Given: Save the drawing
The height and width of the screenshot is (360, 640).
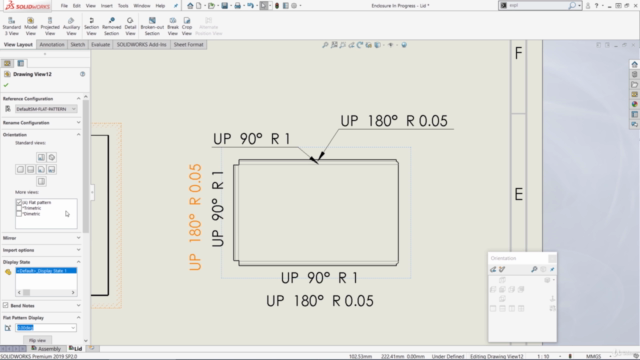Looking at the screenshot, I should pos(224,6).
